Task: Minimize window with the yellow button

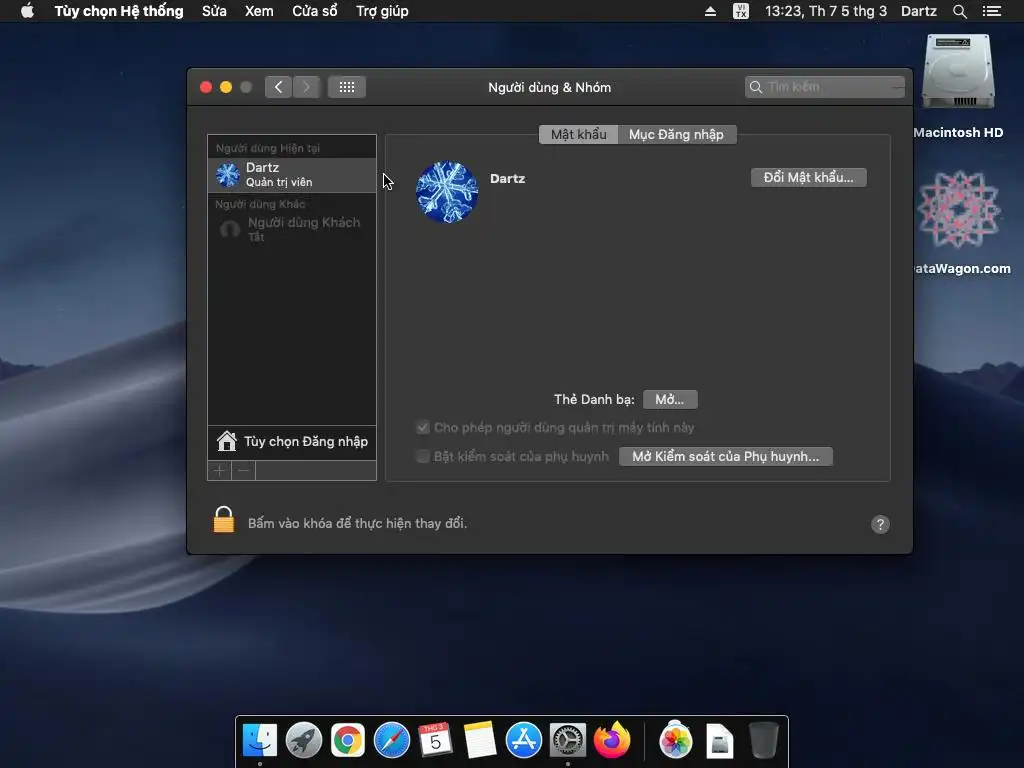Action: click(x=226, y=87)
